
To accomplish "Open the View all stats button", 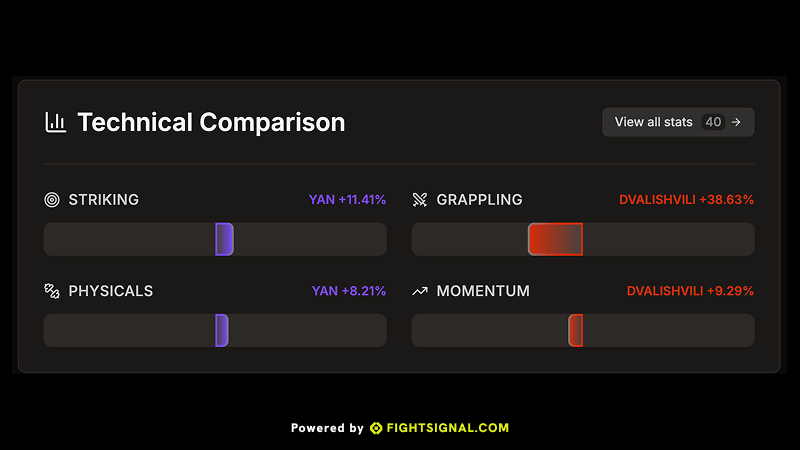I will point(655,122).
